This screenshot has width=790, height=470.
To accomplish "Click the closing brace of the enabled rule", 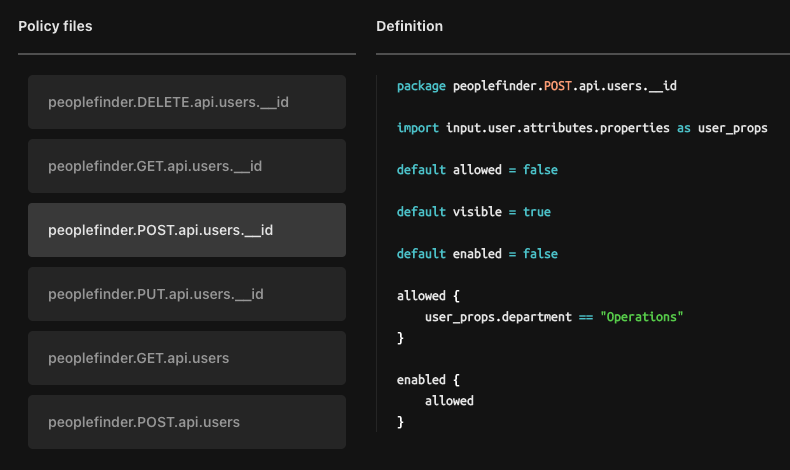I will [x=400, y=422].
